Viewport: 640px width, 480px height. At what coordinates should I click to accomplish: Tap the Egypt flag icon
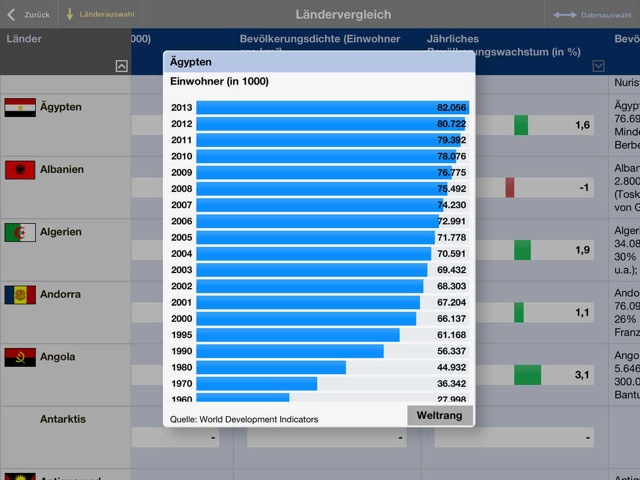tap(20, 107)
